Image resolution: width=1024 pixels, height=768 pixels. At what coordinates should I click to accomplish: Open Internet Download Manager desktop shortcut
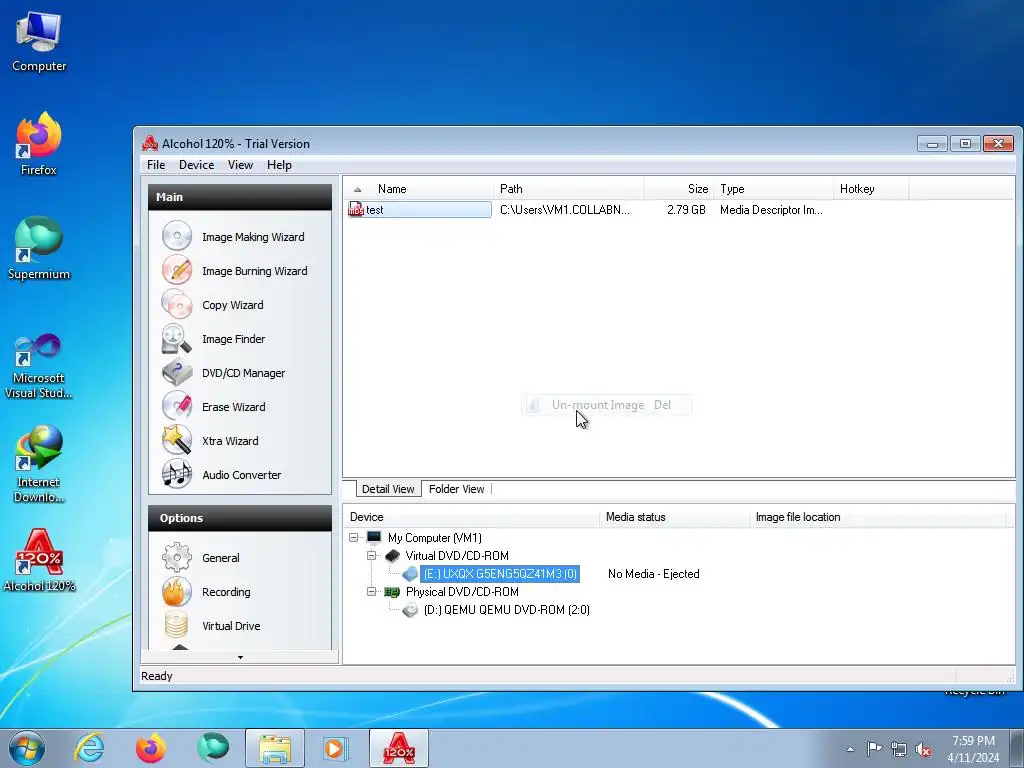coord(39,464)
